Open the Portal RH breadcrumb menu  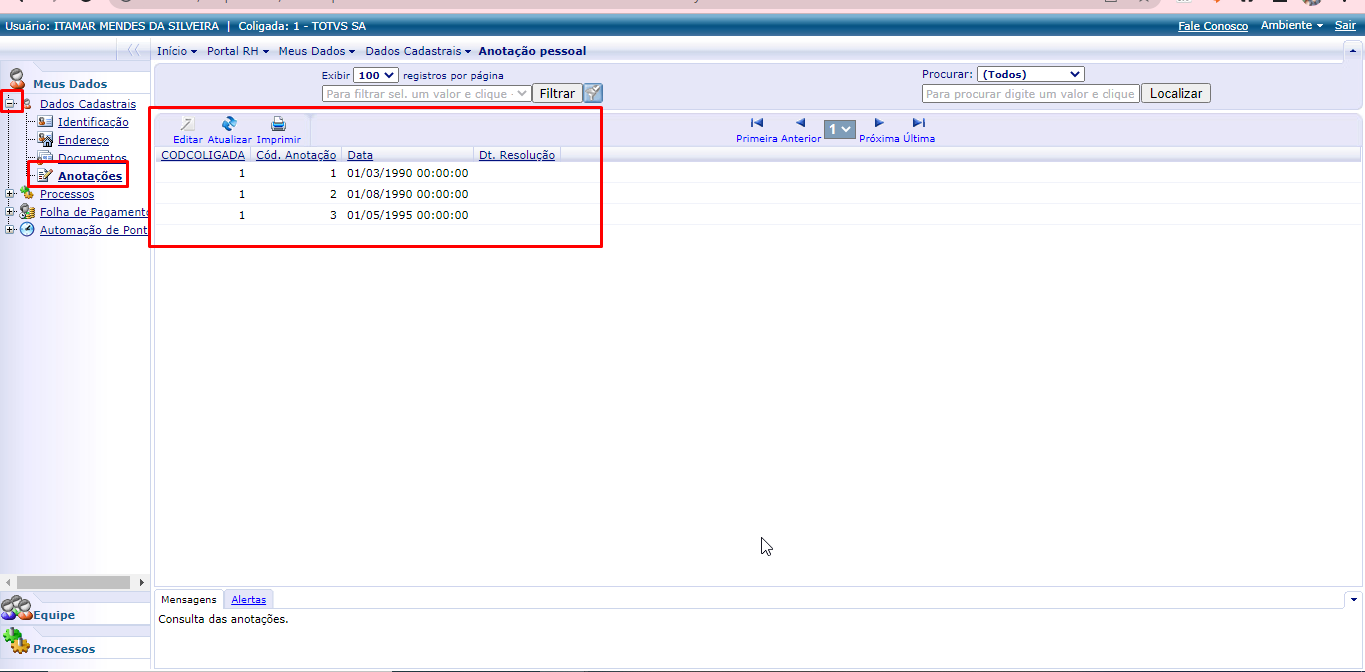click(238, 51)
